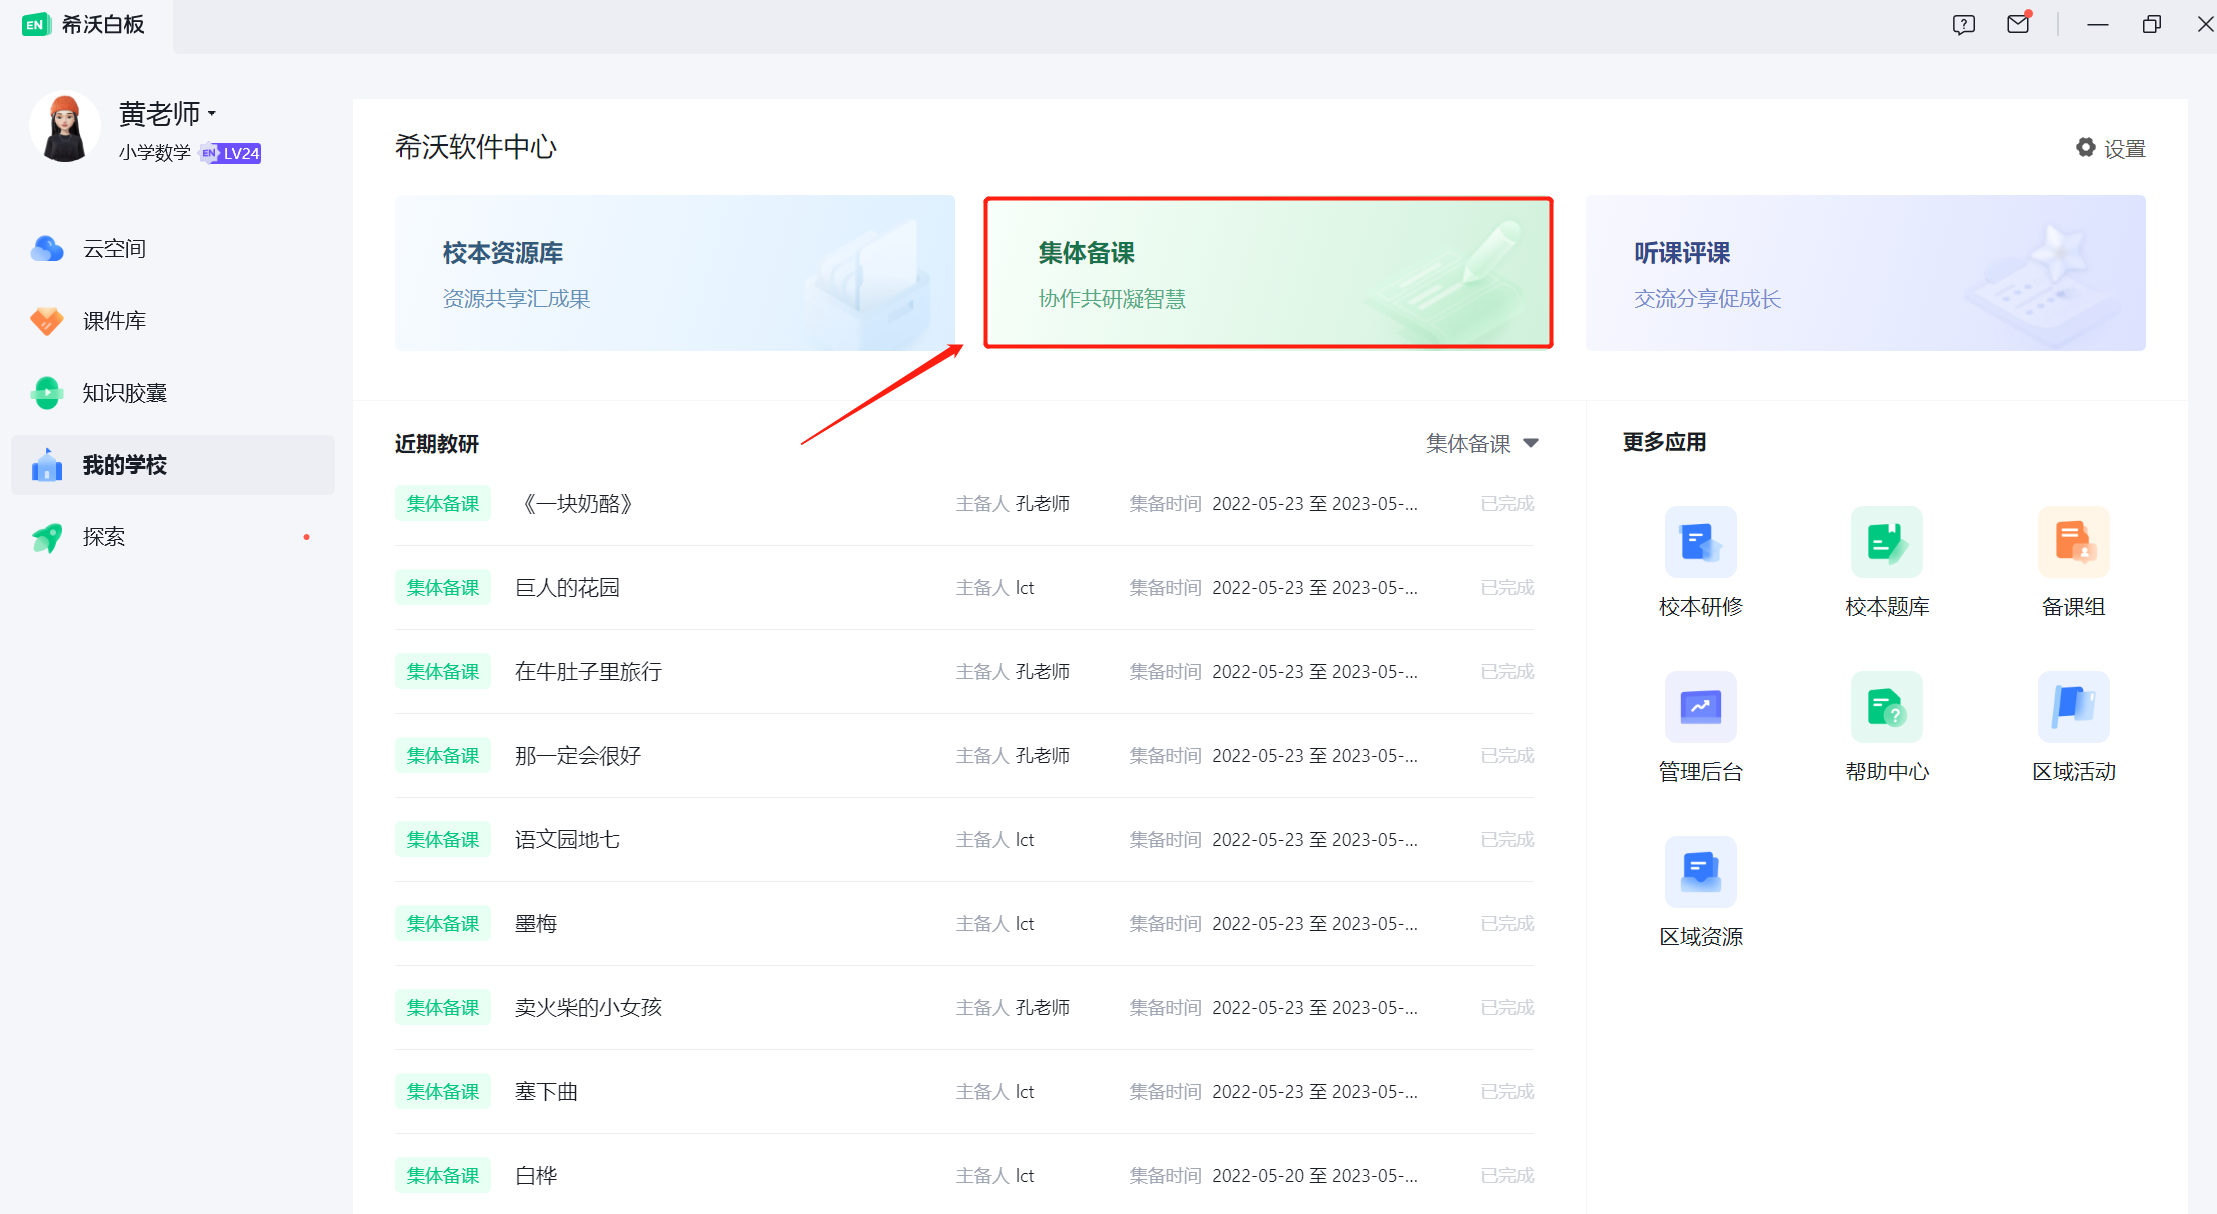Screen dimensions: 2217x1214
Task: Open the help feedback question icon
Action: click(1964, 25)
